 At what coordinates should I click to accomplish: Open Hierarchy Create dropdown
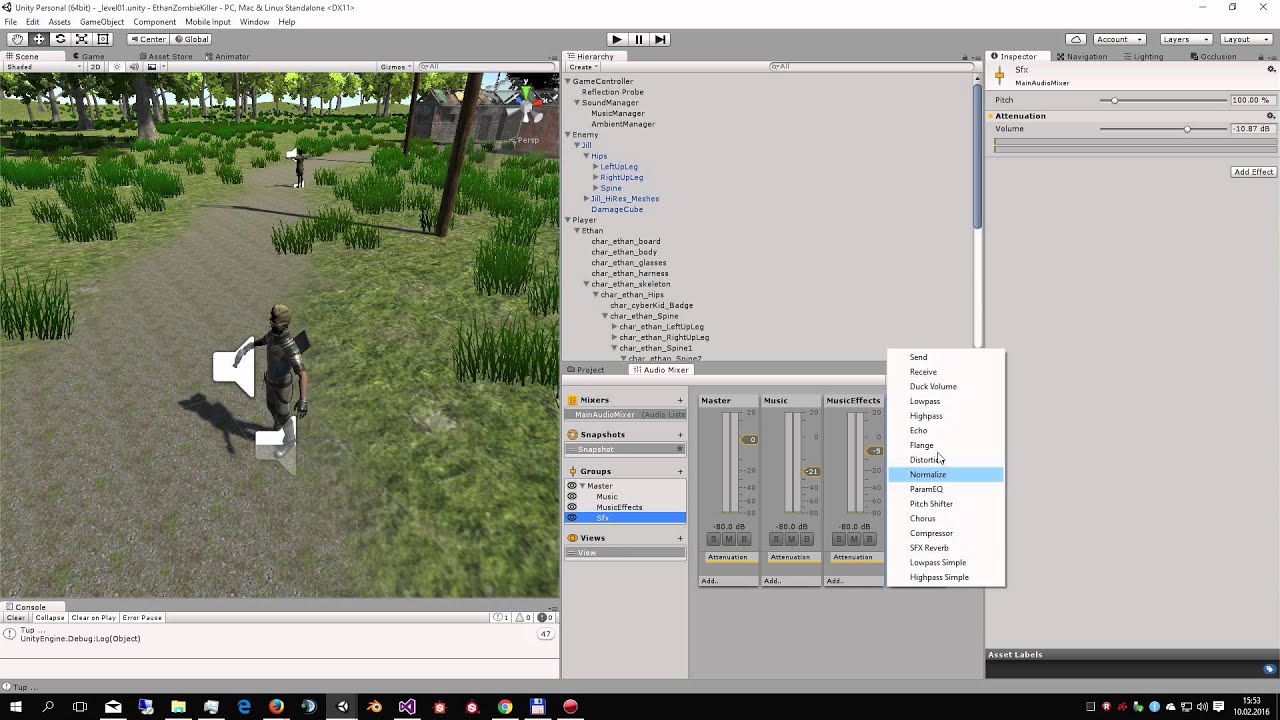(x=583, y=67)
